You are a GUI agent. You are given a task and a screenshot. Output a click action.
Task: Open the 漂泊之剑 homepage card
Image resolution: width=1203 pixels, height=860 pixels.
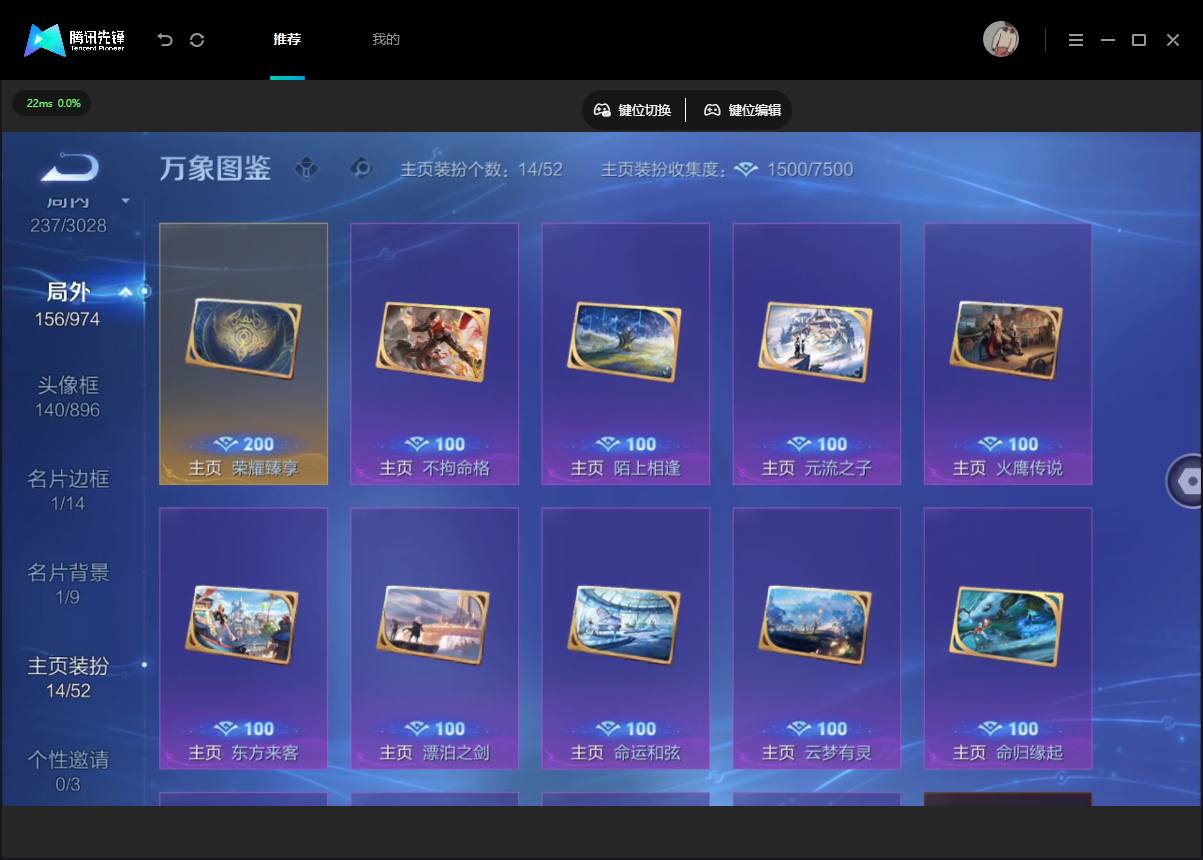[x=434, y=638]
